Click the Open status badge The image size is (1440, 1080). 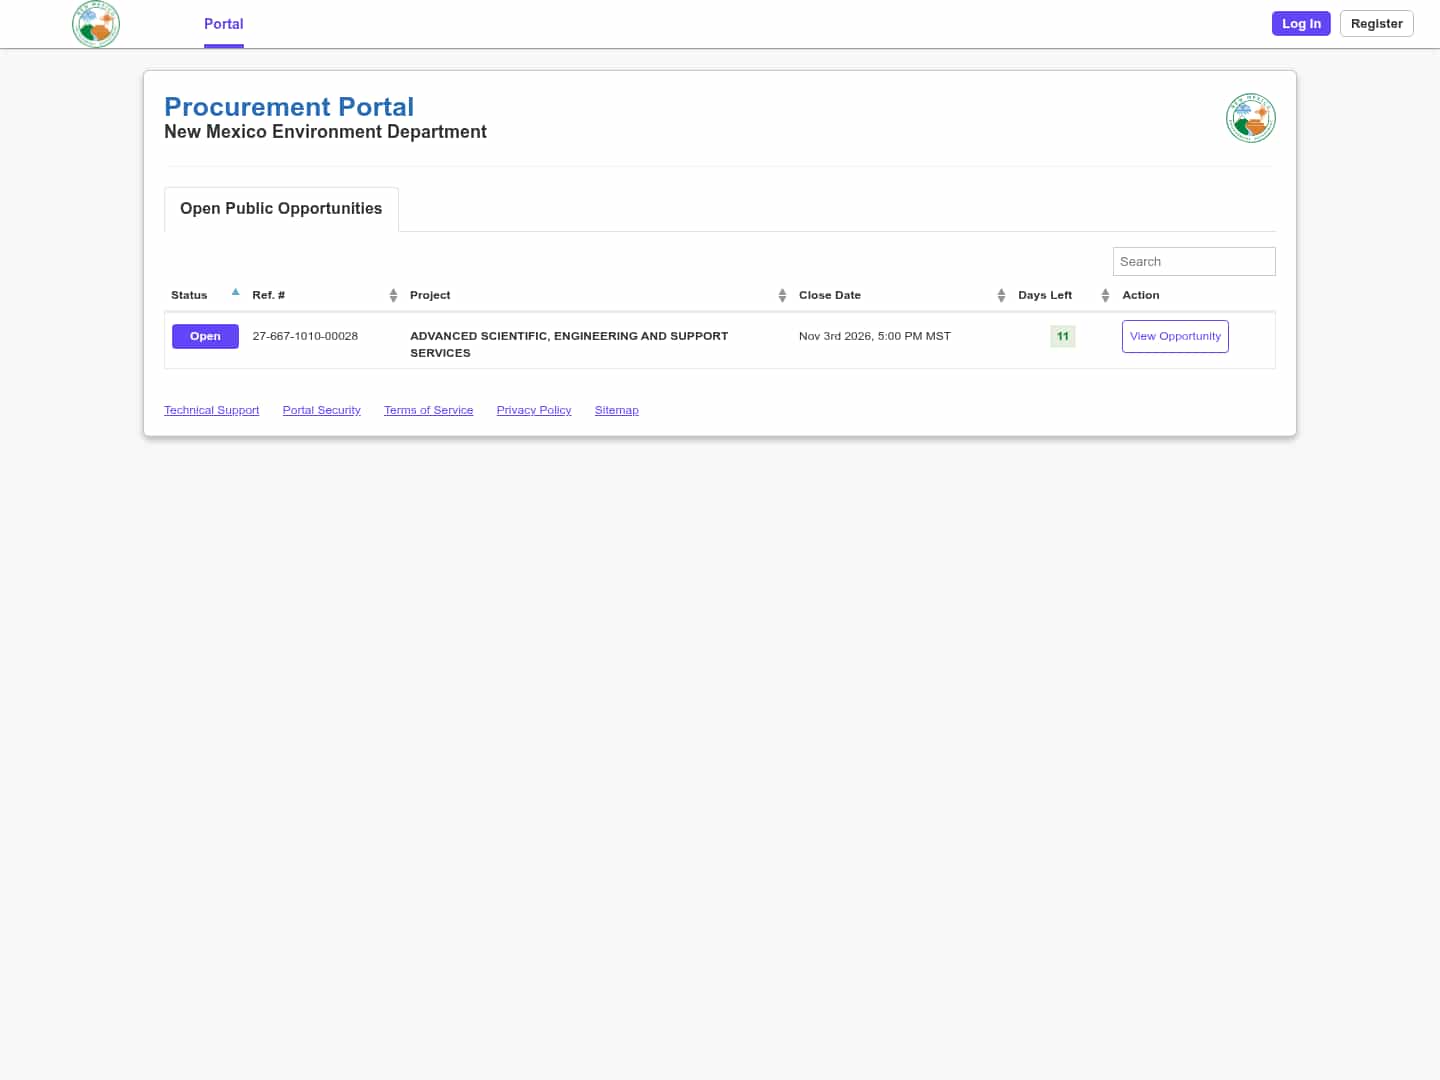[205, 336]
